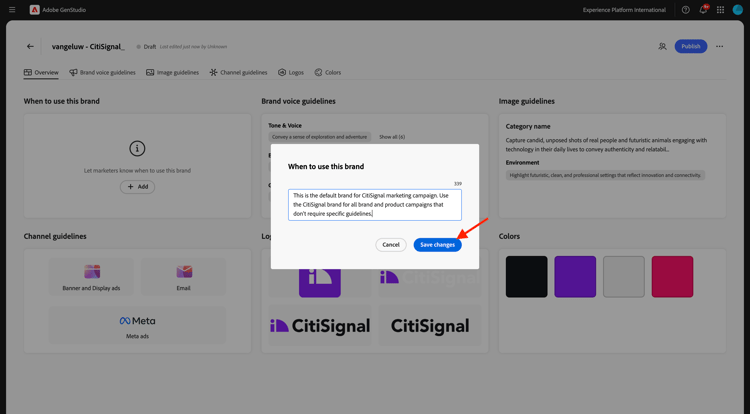Select the gray color swatch

pyautogui.click(x=624, y=277)
